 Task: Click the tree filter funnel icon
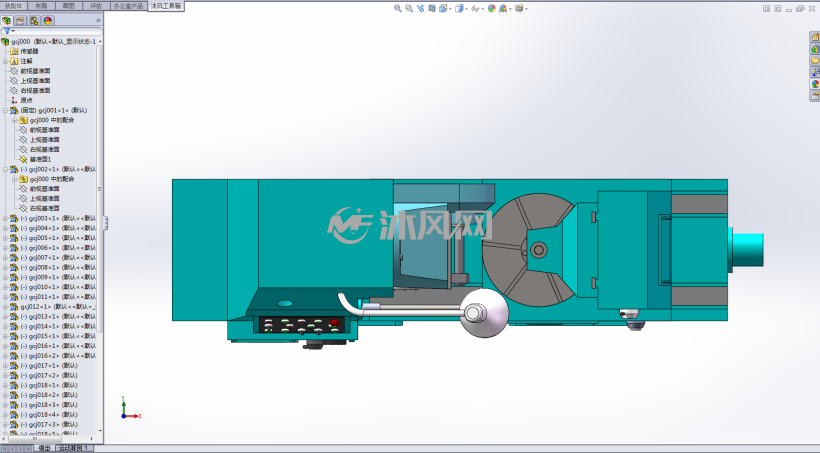[x=7, y=31]
